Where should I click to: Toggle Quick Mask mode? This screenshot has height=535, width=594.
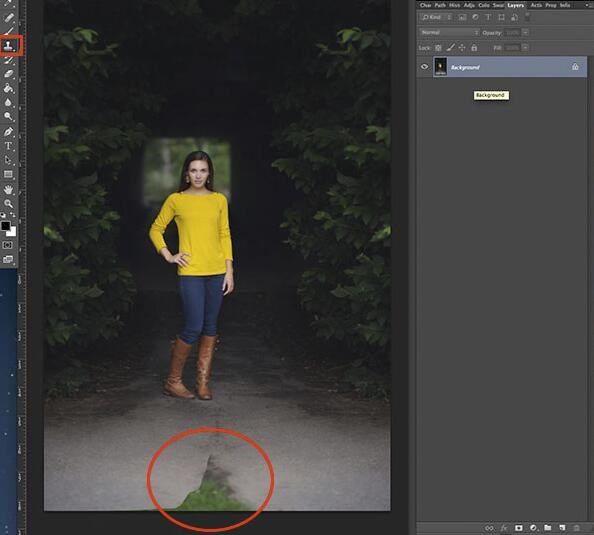point(8,245)
